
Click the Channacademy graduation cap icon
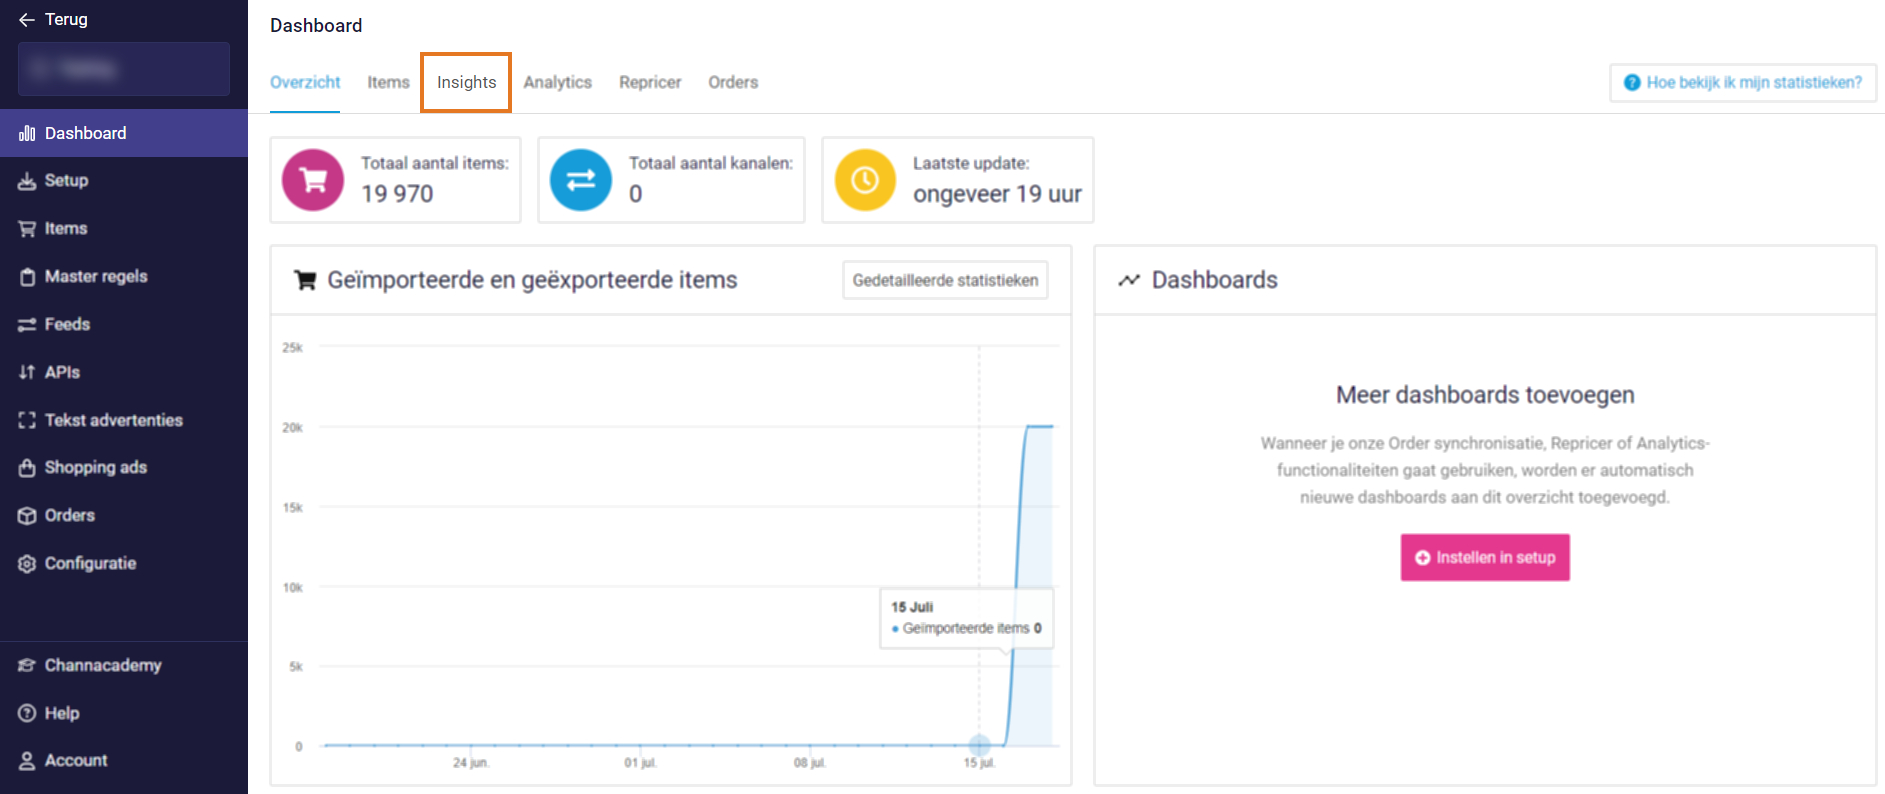(x=27, y=666)
